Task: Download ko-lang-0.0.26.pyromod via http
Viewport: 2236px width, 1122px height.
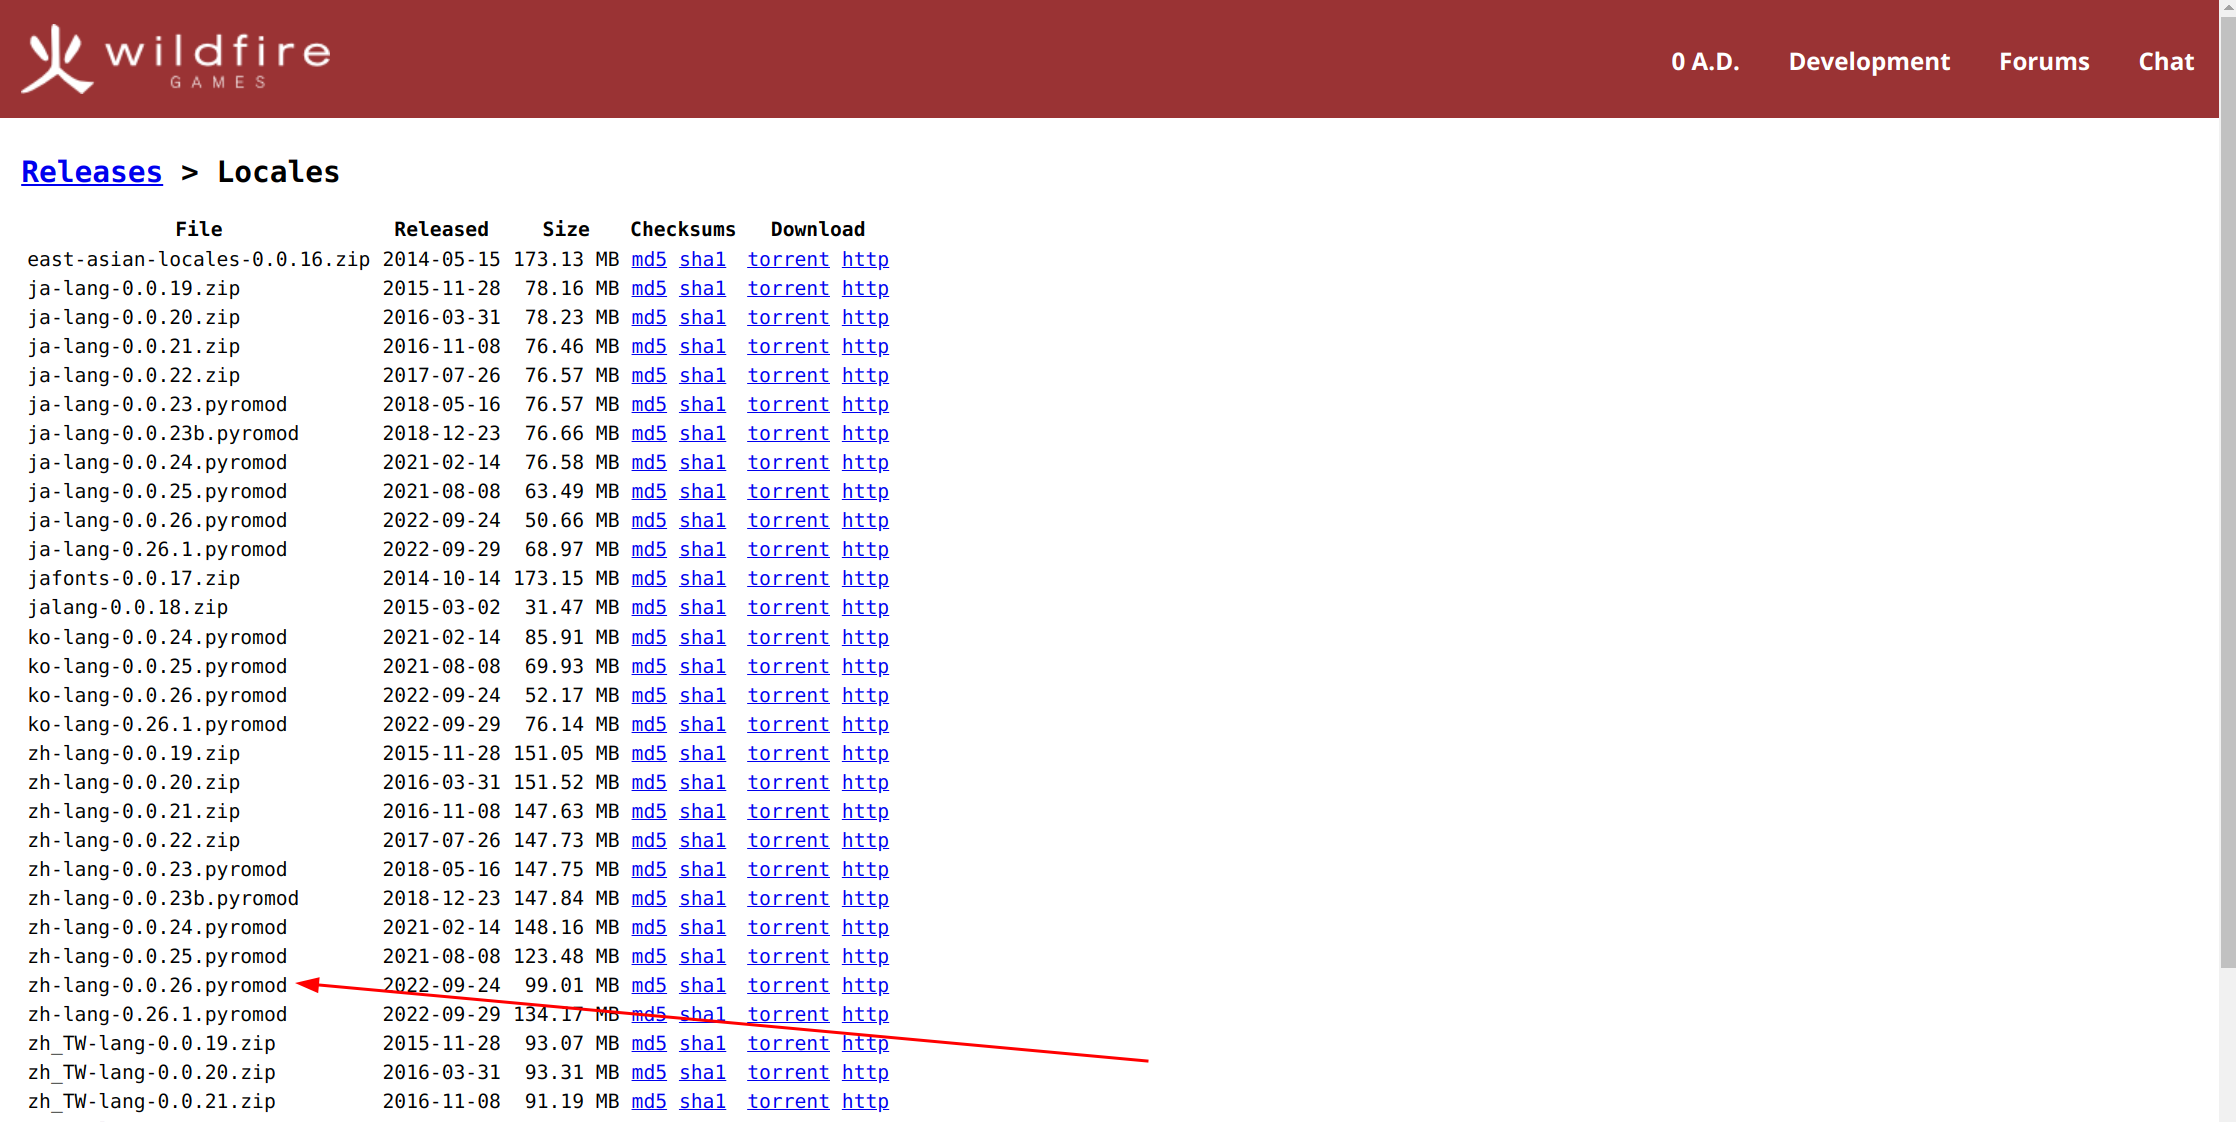Action: tap(865, 695)
